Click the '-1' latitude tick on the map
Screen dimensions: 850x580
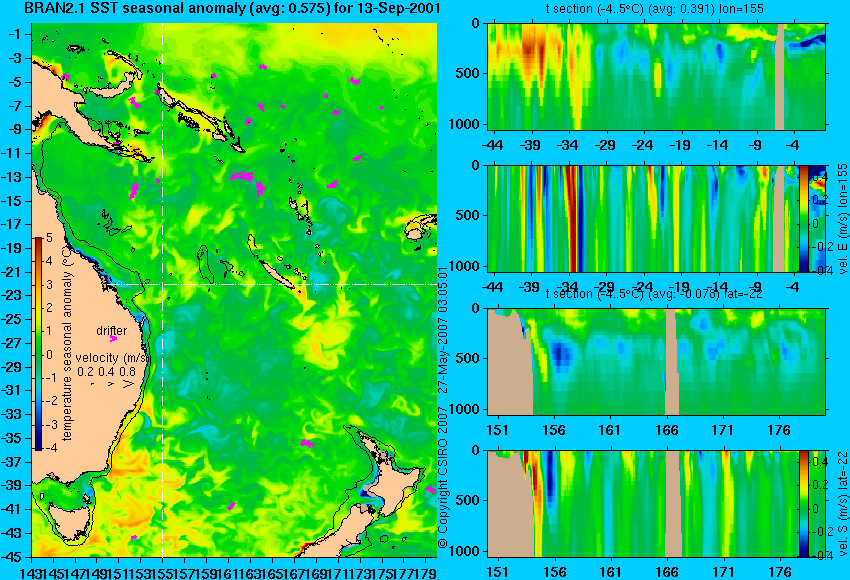tap(14, 34)
